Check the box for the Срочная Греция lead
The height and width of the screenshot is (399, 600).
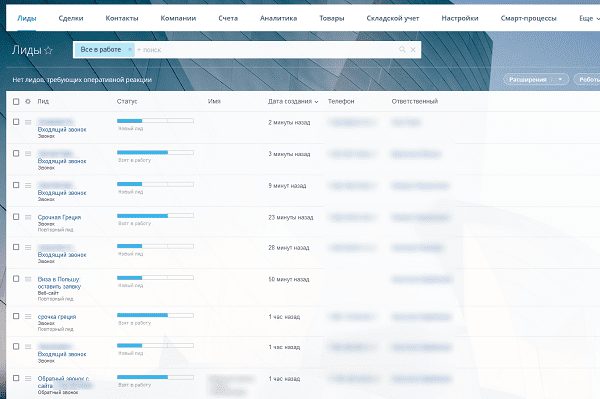point(16,217)
